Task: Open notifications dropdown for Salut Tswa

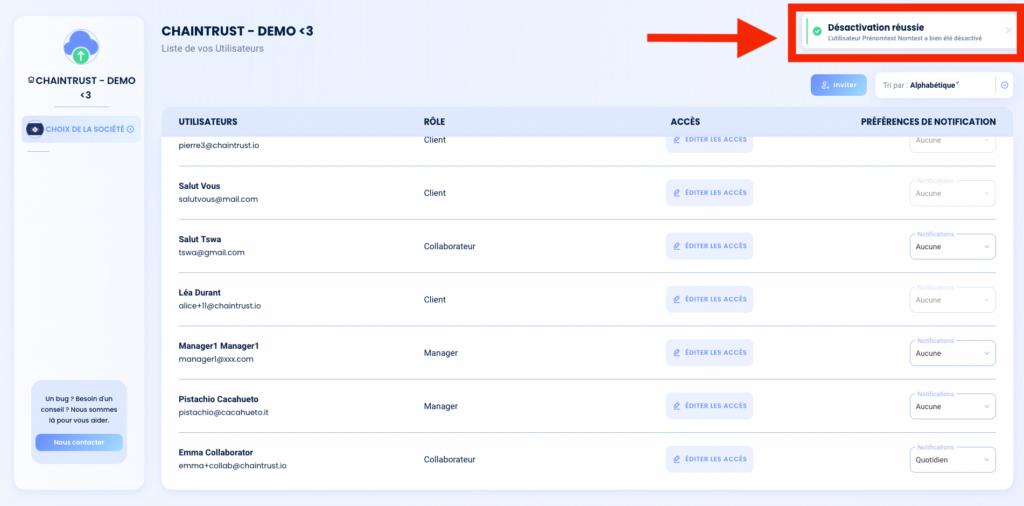Action: 953,247
